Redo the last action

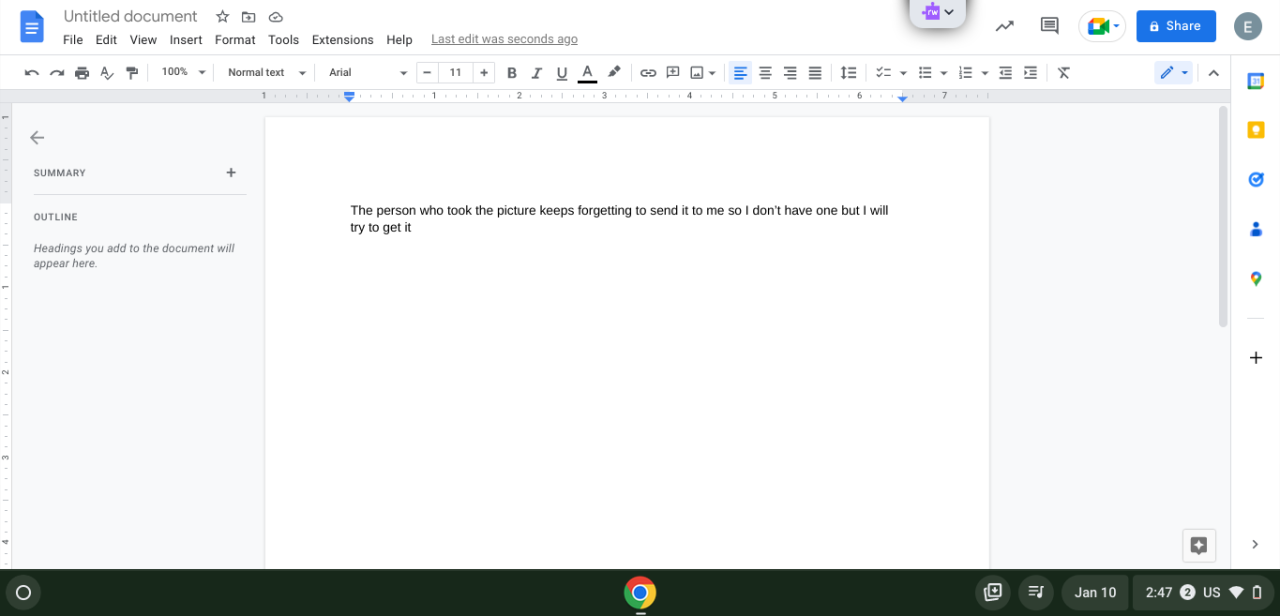(57, 73)
